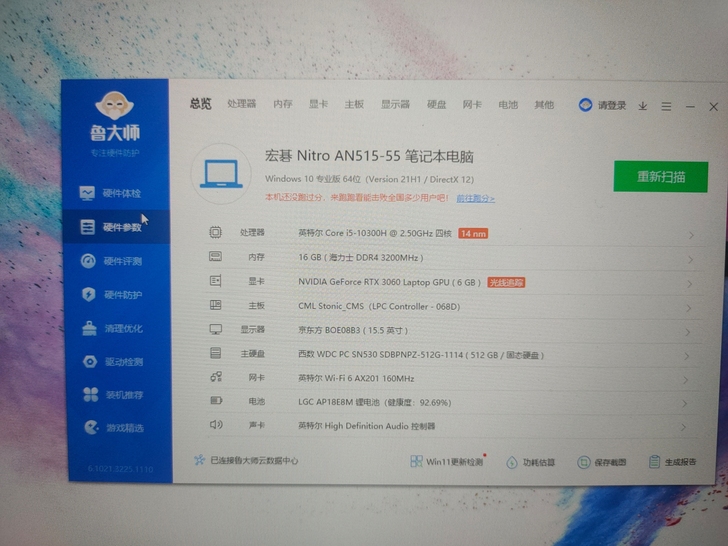Open 清理优化 cleanup section
The image size is (728, 546).
point(112,328)
